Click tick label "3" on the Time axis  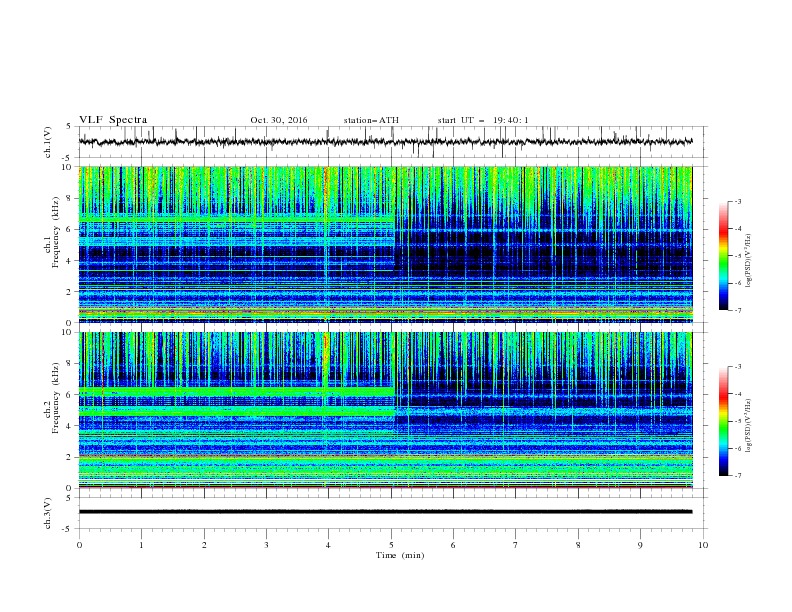point(267,545)
